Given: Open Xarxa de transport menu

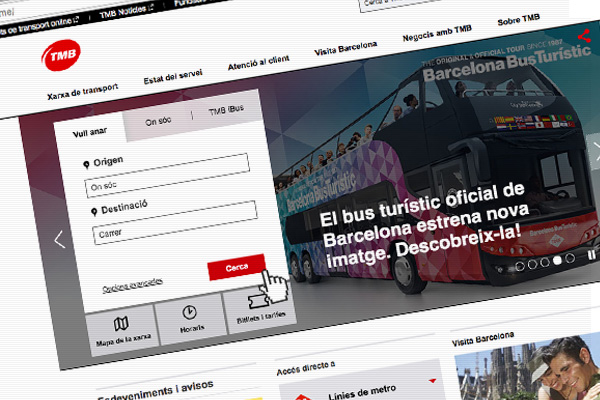Looking at the screenshot, I should point(84,98).
